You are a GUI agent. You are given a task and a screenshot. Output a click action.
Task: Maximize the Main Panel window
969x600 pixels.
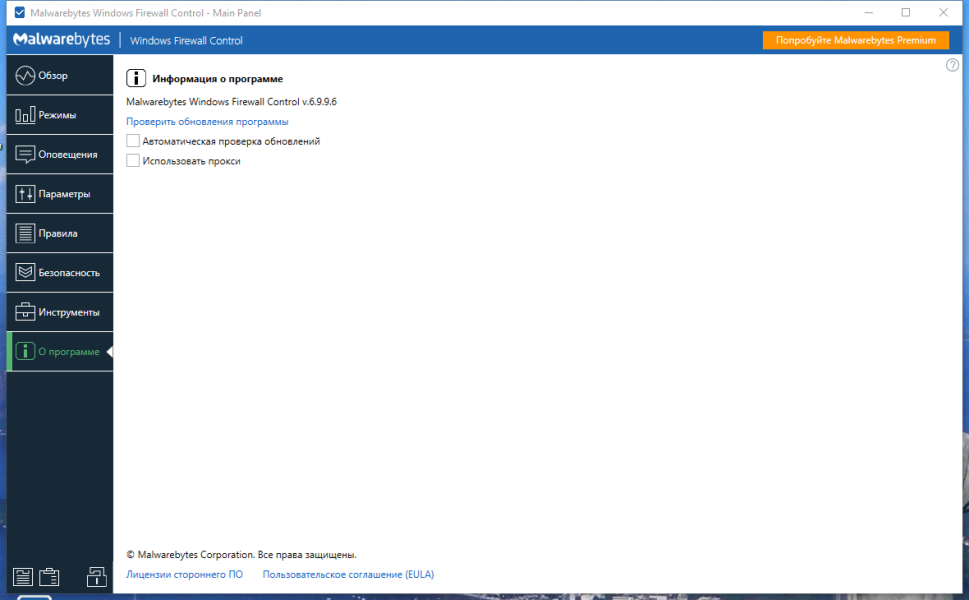(x=906, y=12)
